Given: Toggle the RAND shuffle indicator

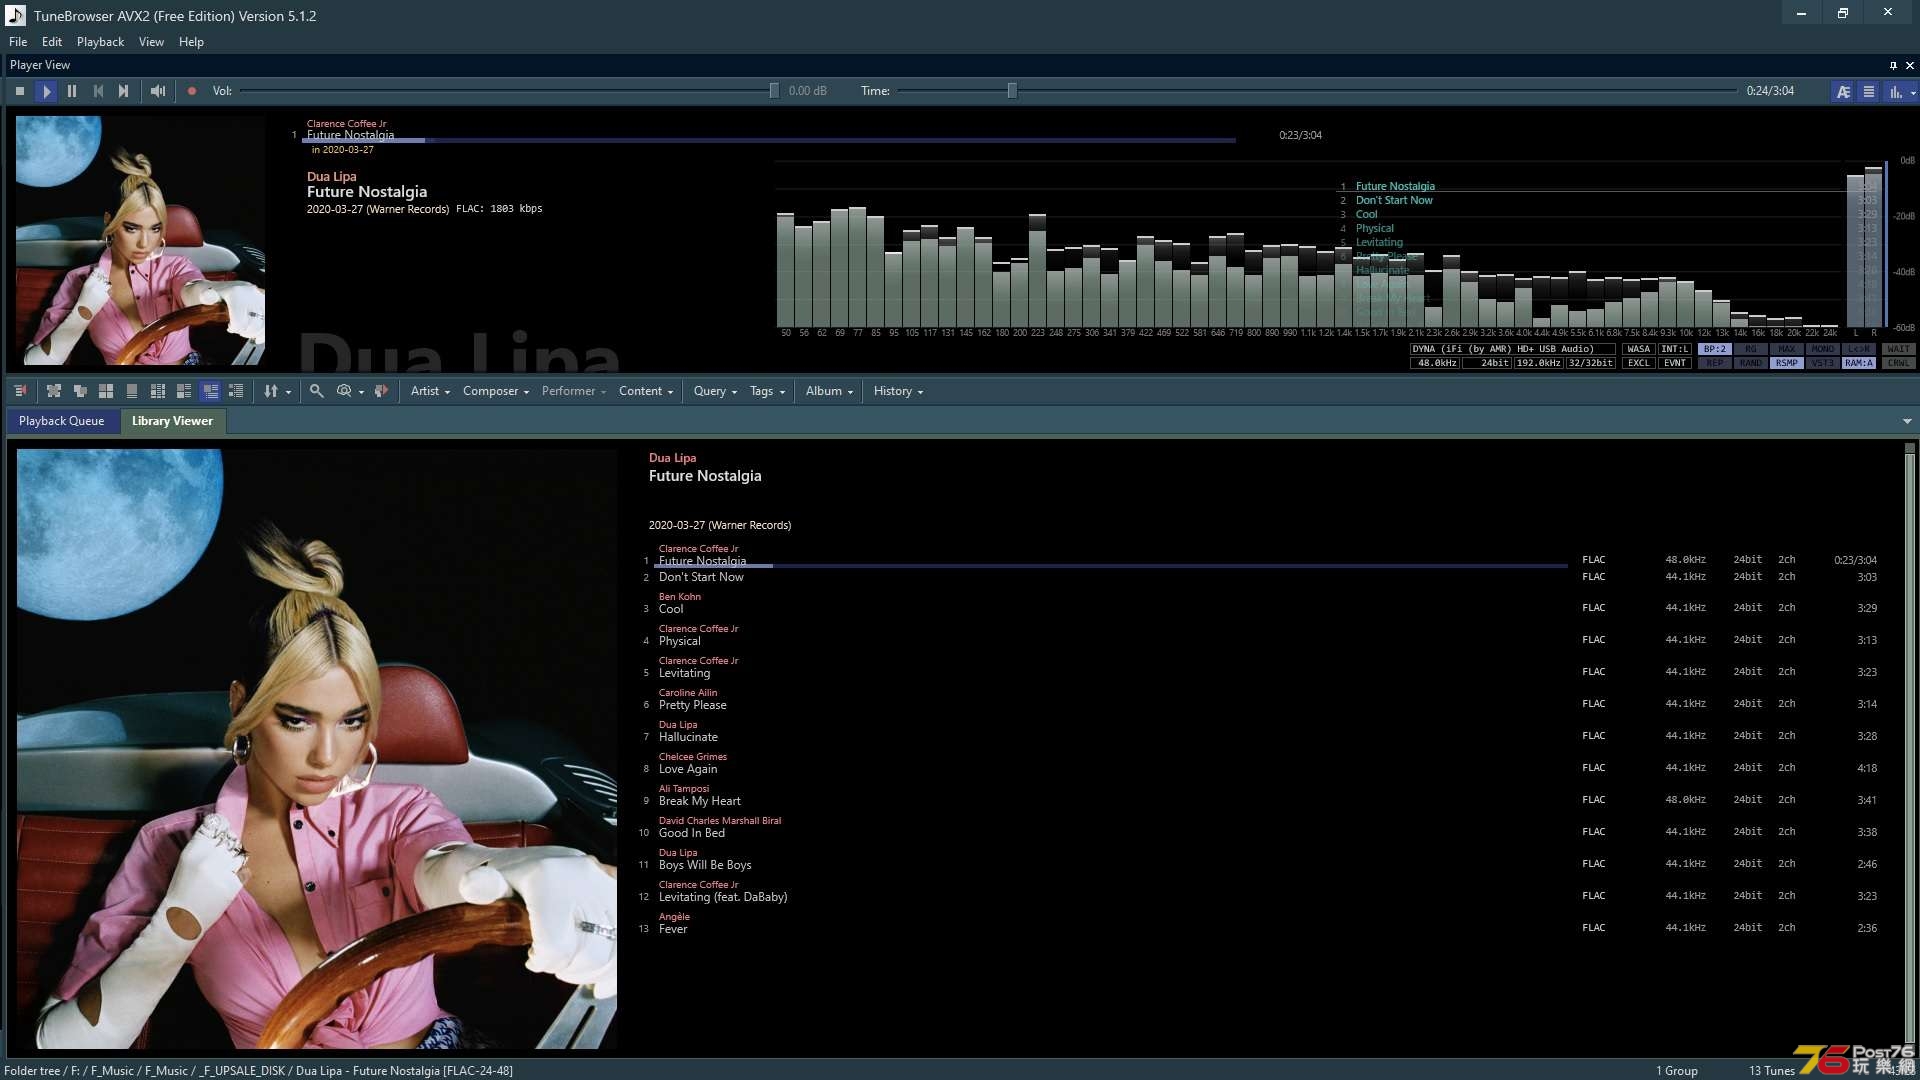Looking at the screenshot, I should click(x=1751, y=363).
